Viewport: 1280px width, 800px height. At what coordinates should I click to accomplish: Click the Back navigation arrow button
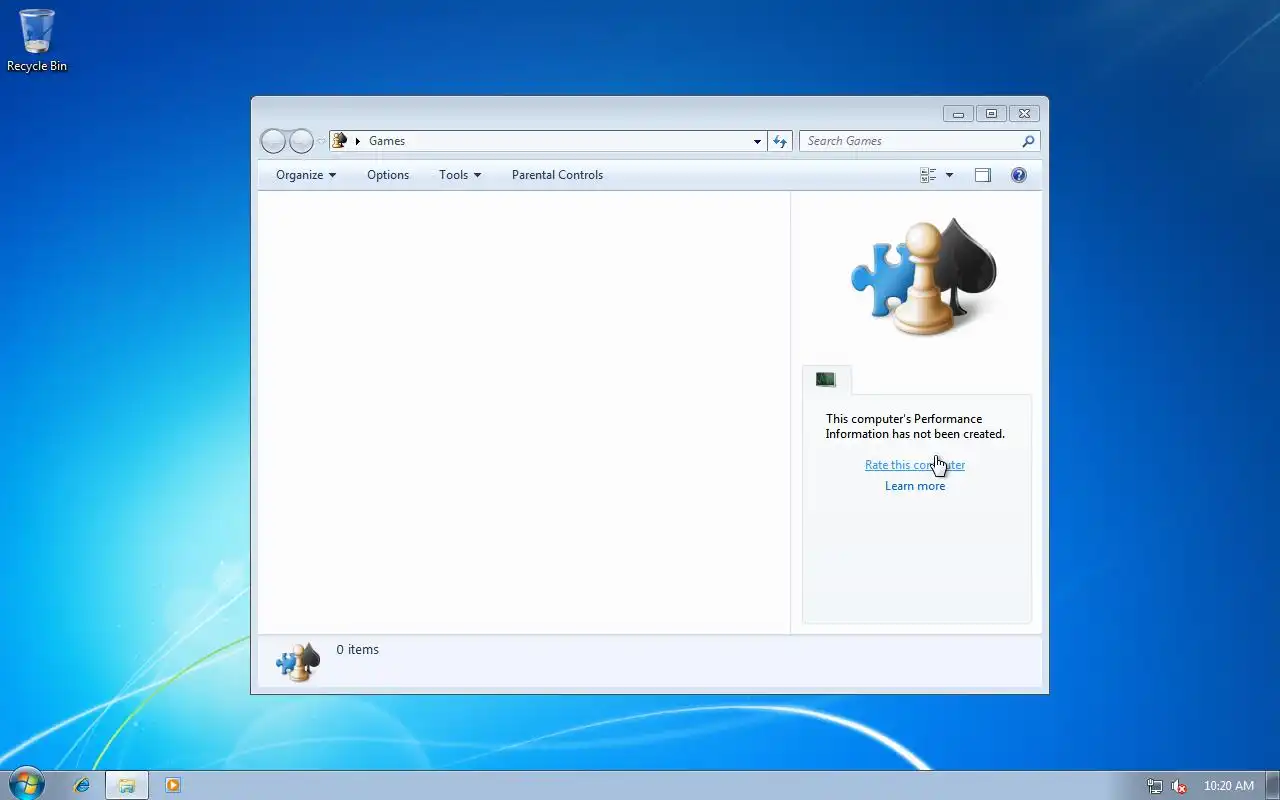273,141
